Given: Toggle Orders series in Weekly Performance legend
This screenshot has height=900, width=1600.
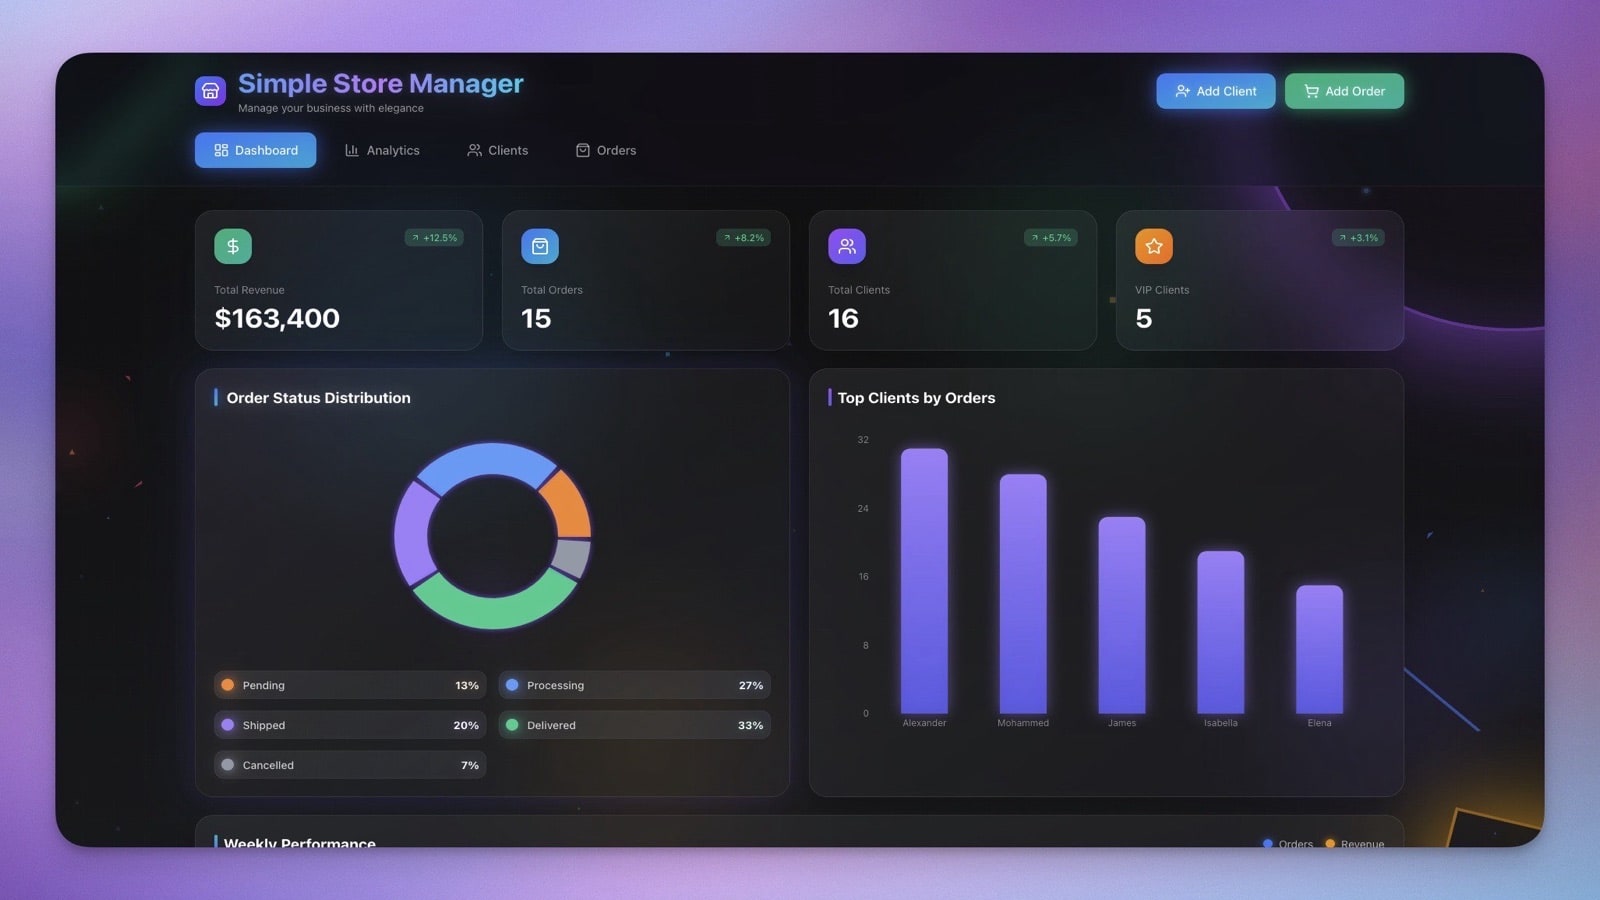Looking at the screenshot, I should (1288, 844).
